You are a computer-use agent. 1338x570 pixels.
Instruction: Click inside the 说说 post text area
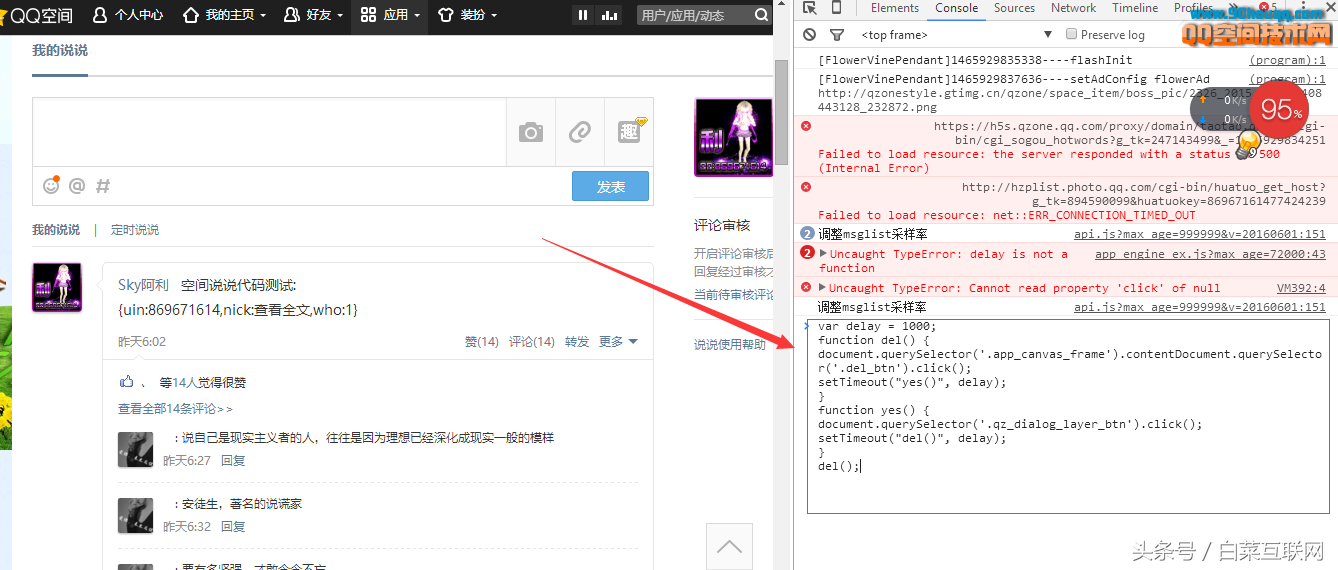click(269, 132)
